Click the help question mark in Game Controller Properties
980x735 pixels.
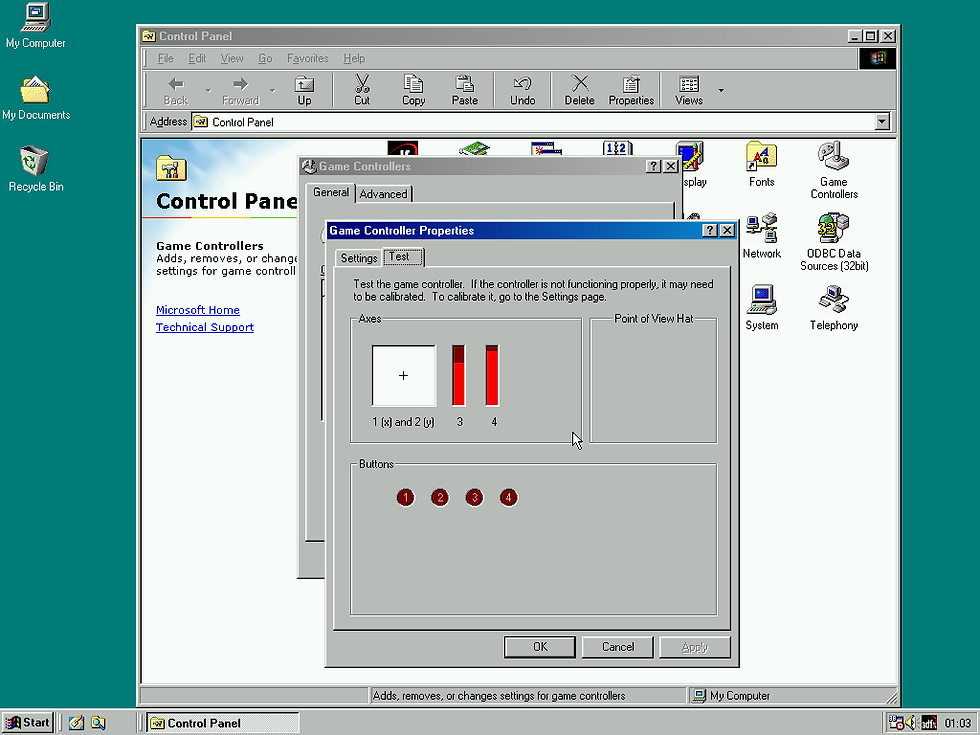pyautogui.click(x=709, y=231)
